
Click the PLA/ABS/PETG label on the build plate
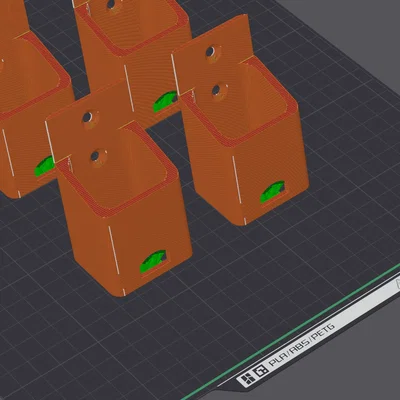302,345
